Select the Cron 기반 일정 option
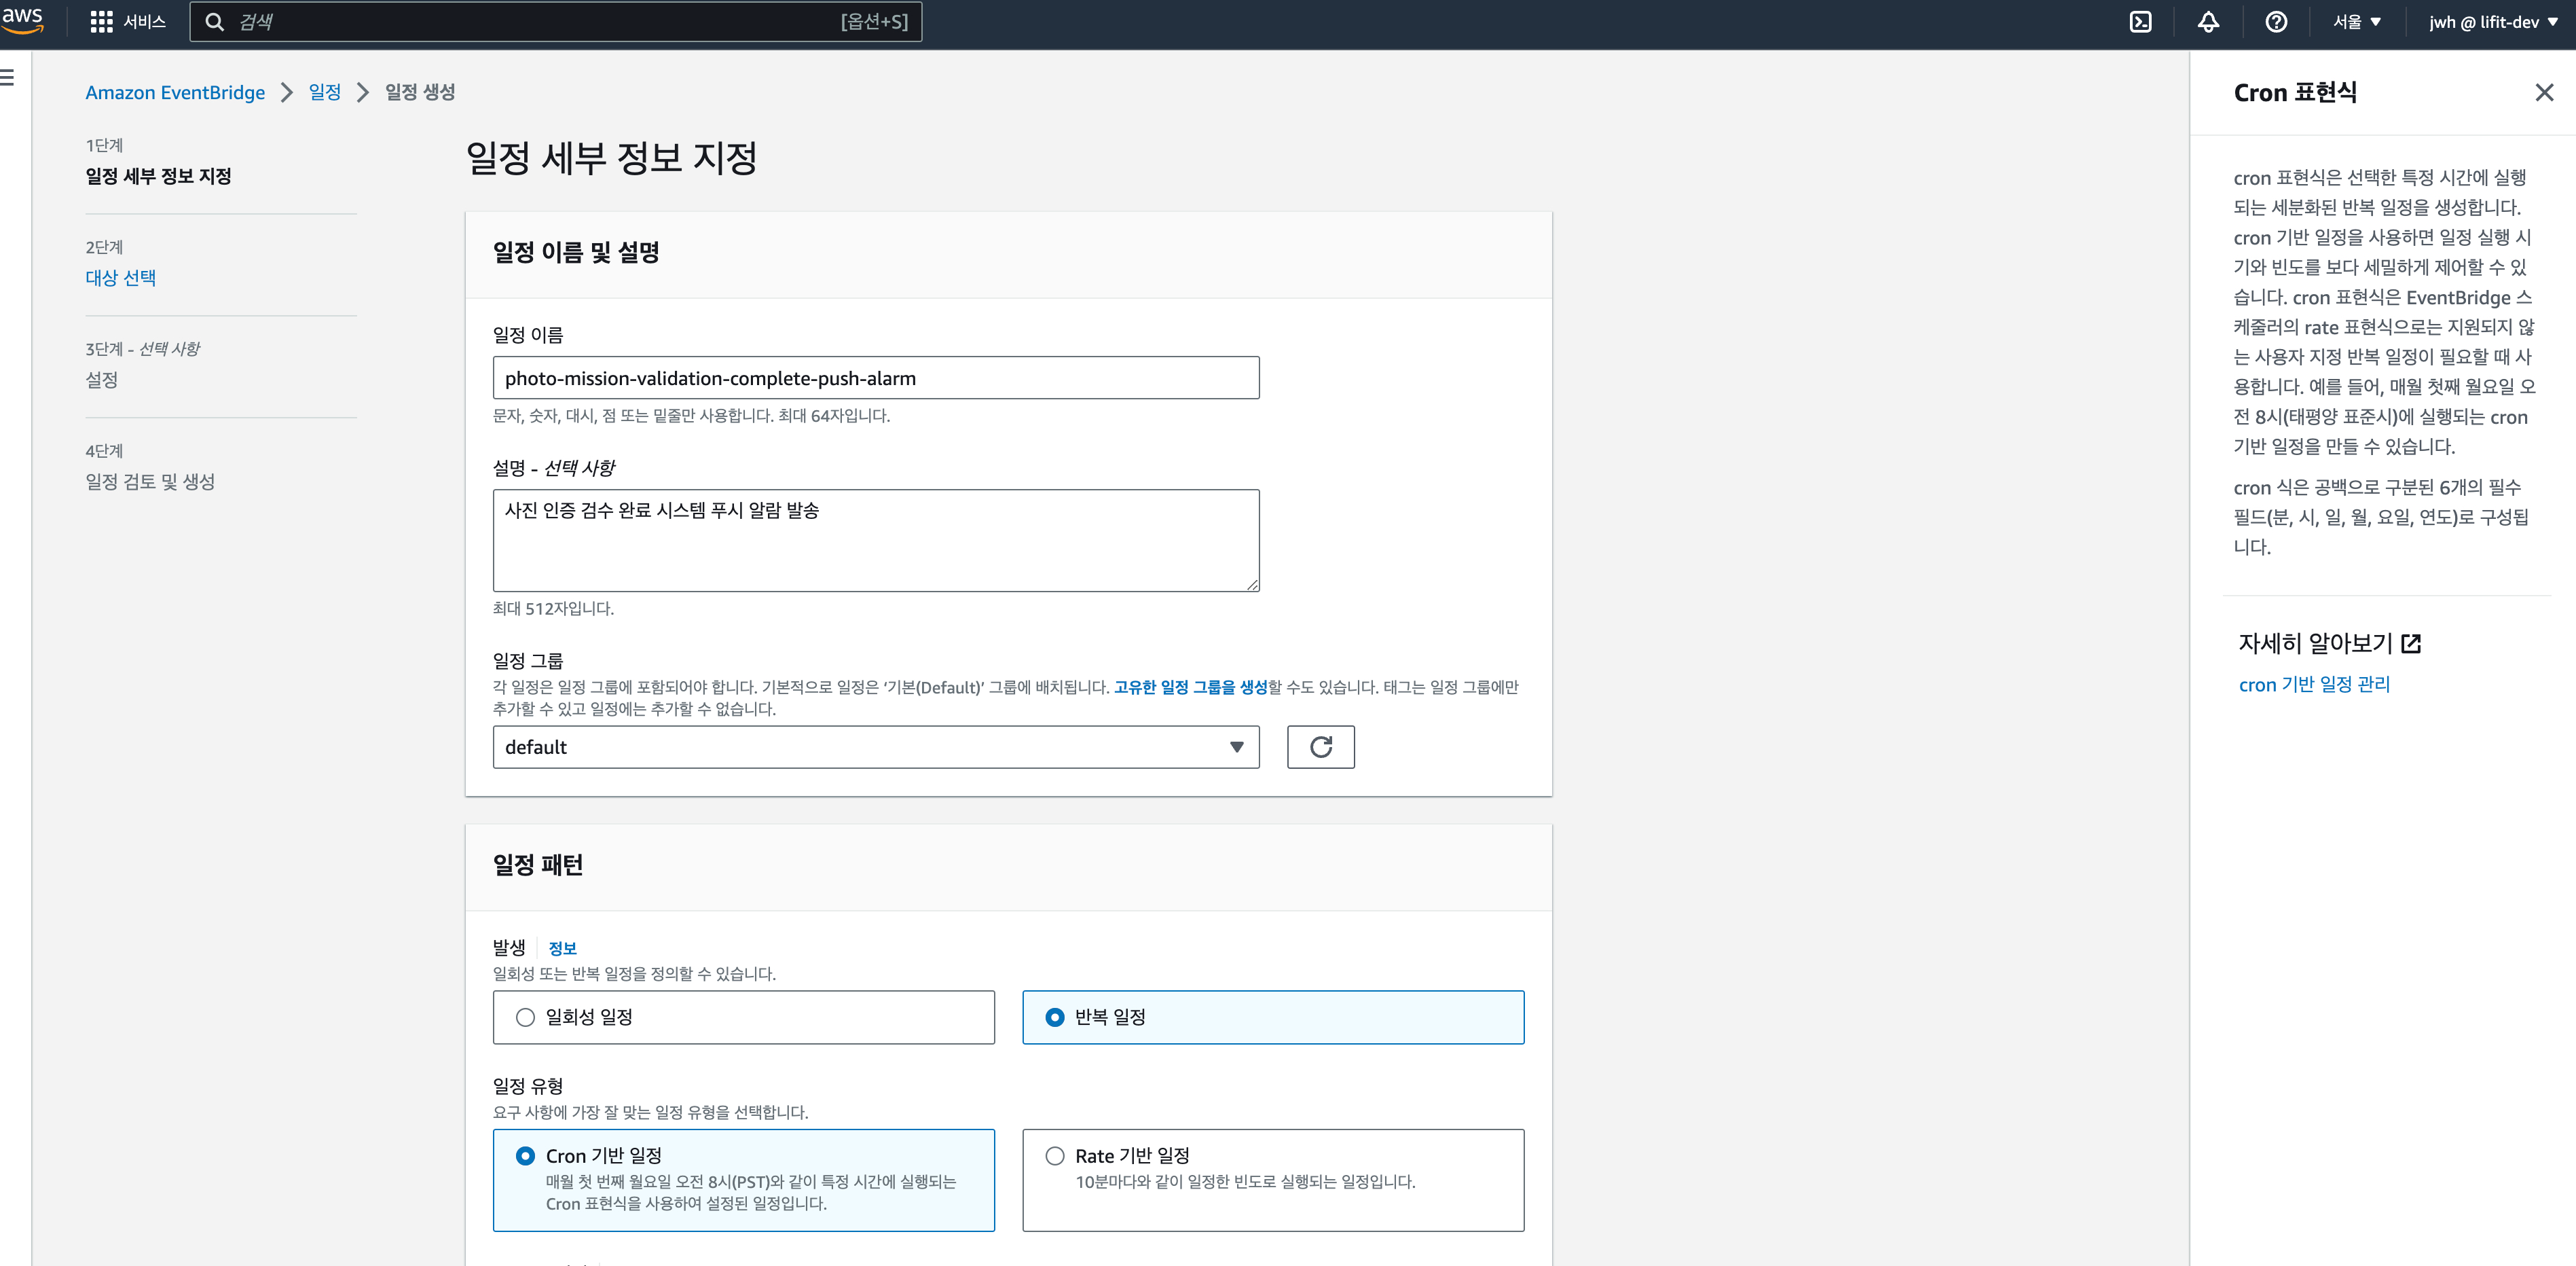 (x=525, y=1156)
